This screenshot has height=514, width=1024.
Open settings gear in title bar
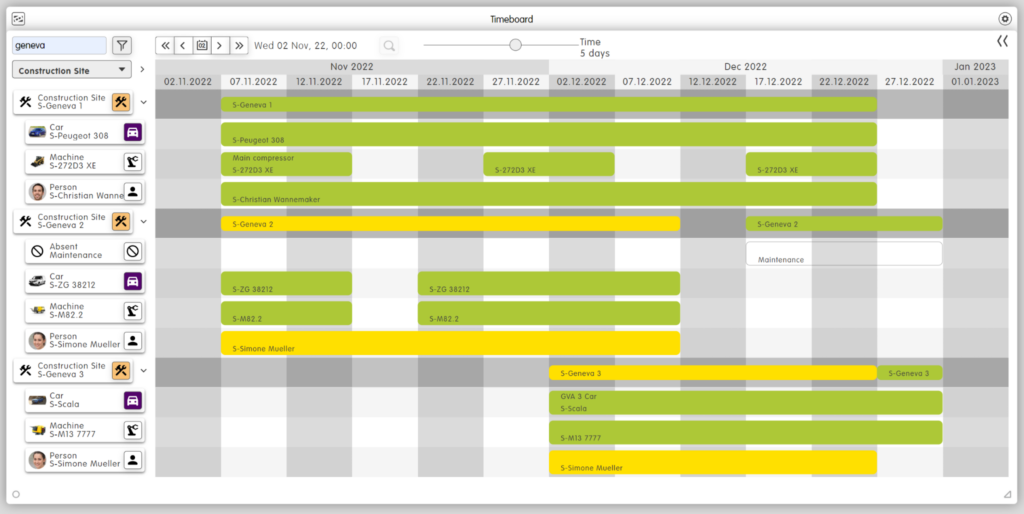point(1004,18)
